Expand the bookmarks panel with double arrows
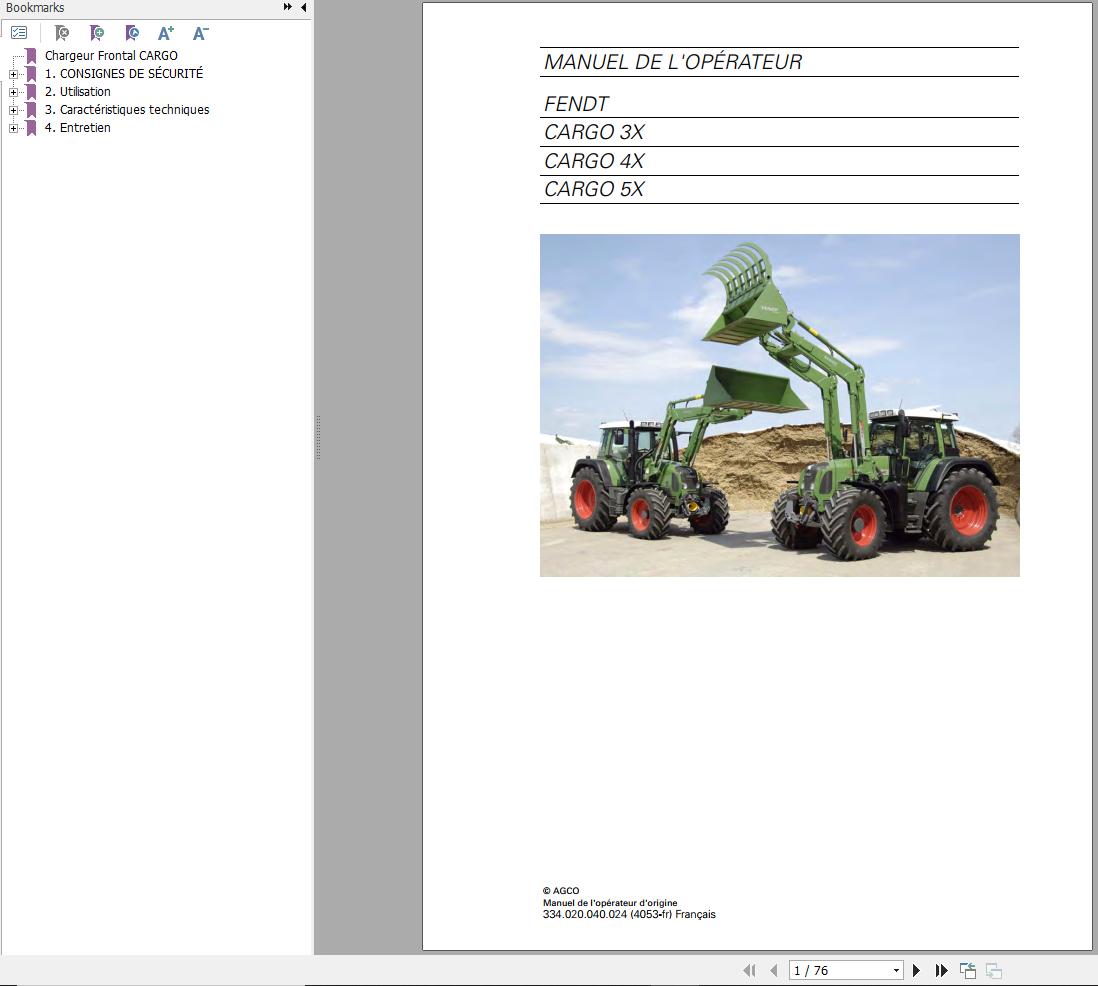 tap(287, 7)
